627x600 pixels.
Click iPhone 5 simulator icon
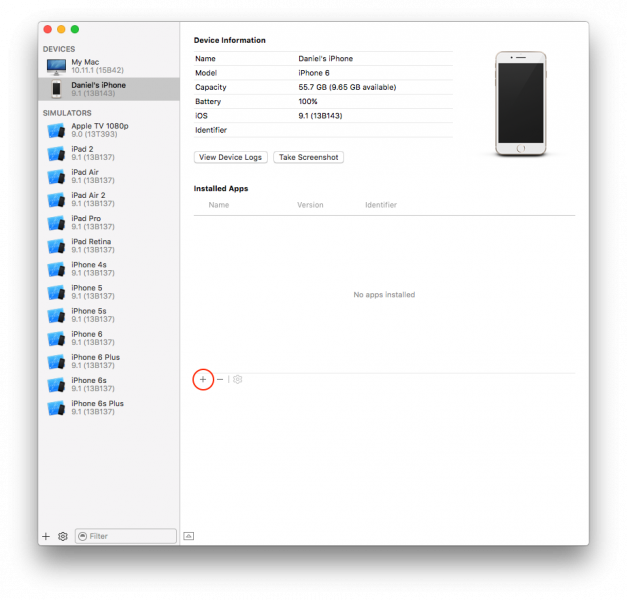56,293
